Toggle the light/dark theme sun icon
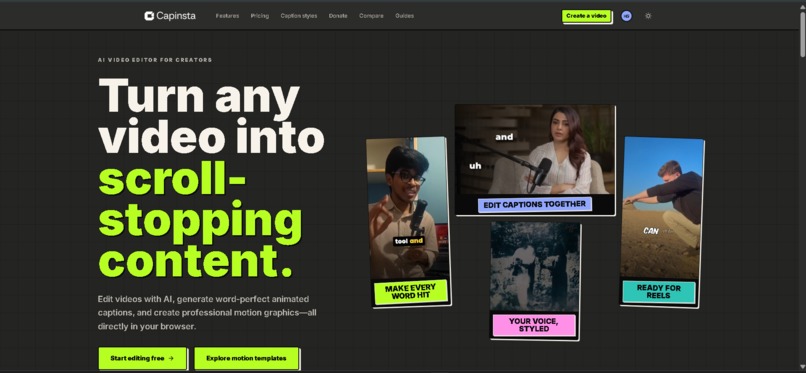 pos(648,16)
